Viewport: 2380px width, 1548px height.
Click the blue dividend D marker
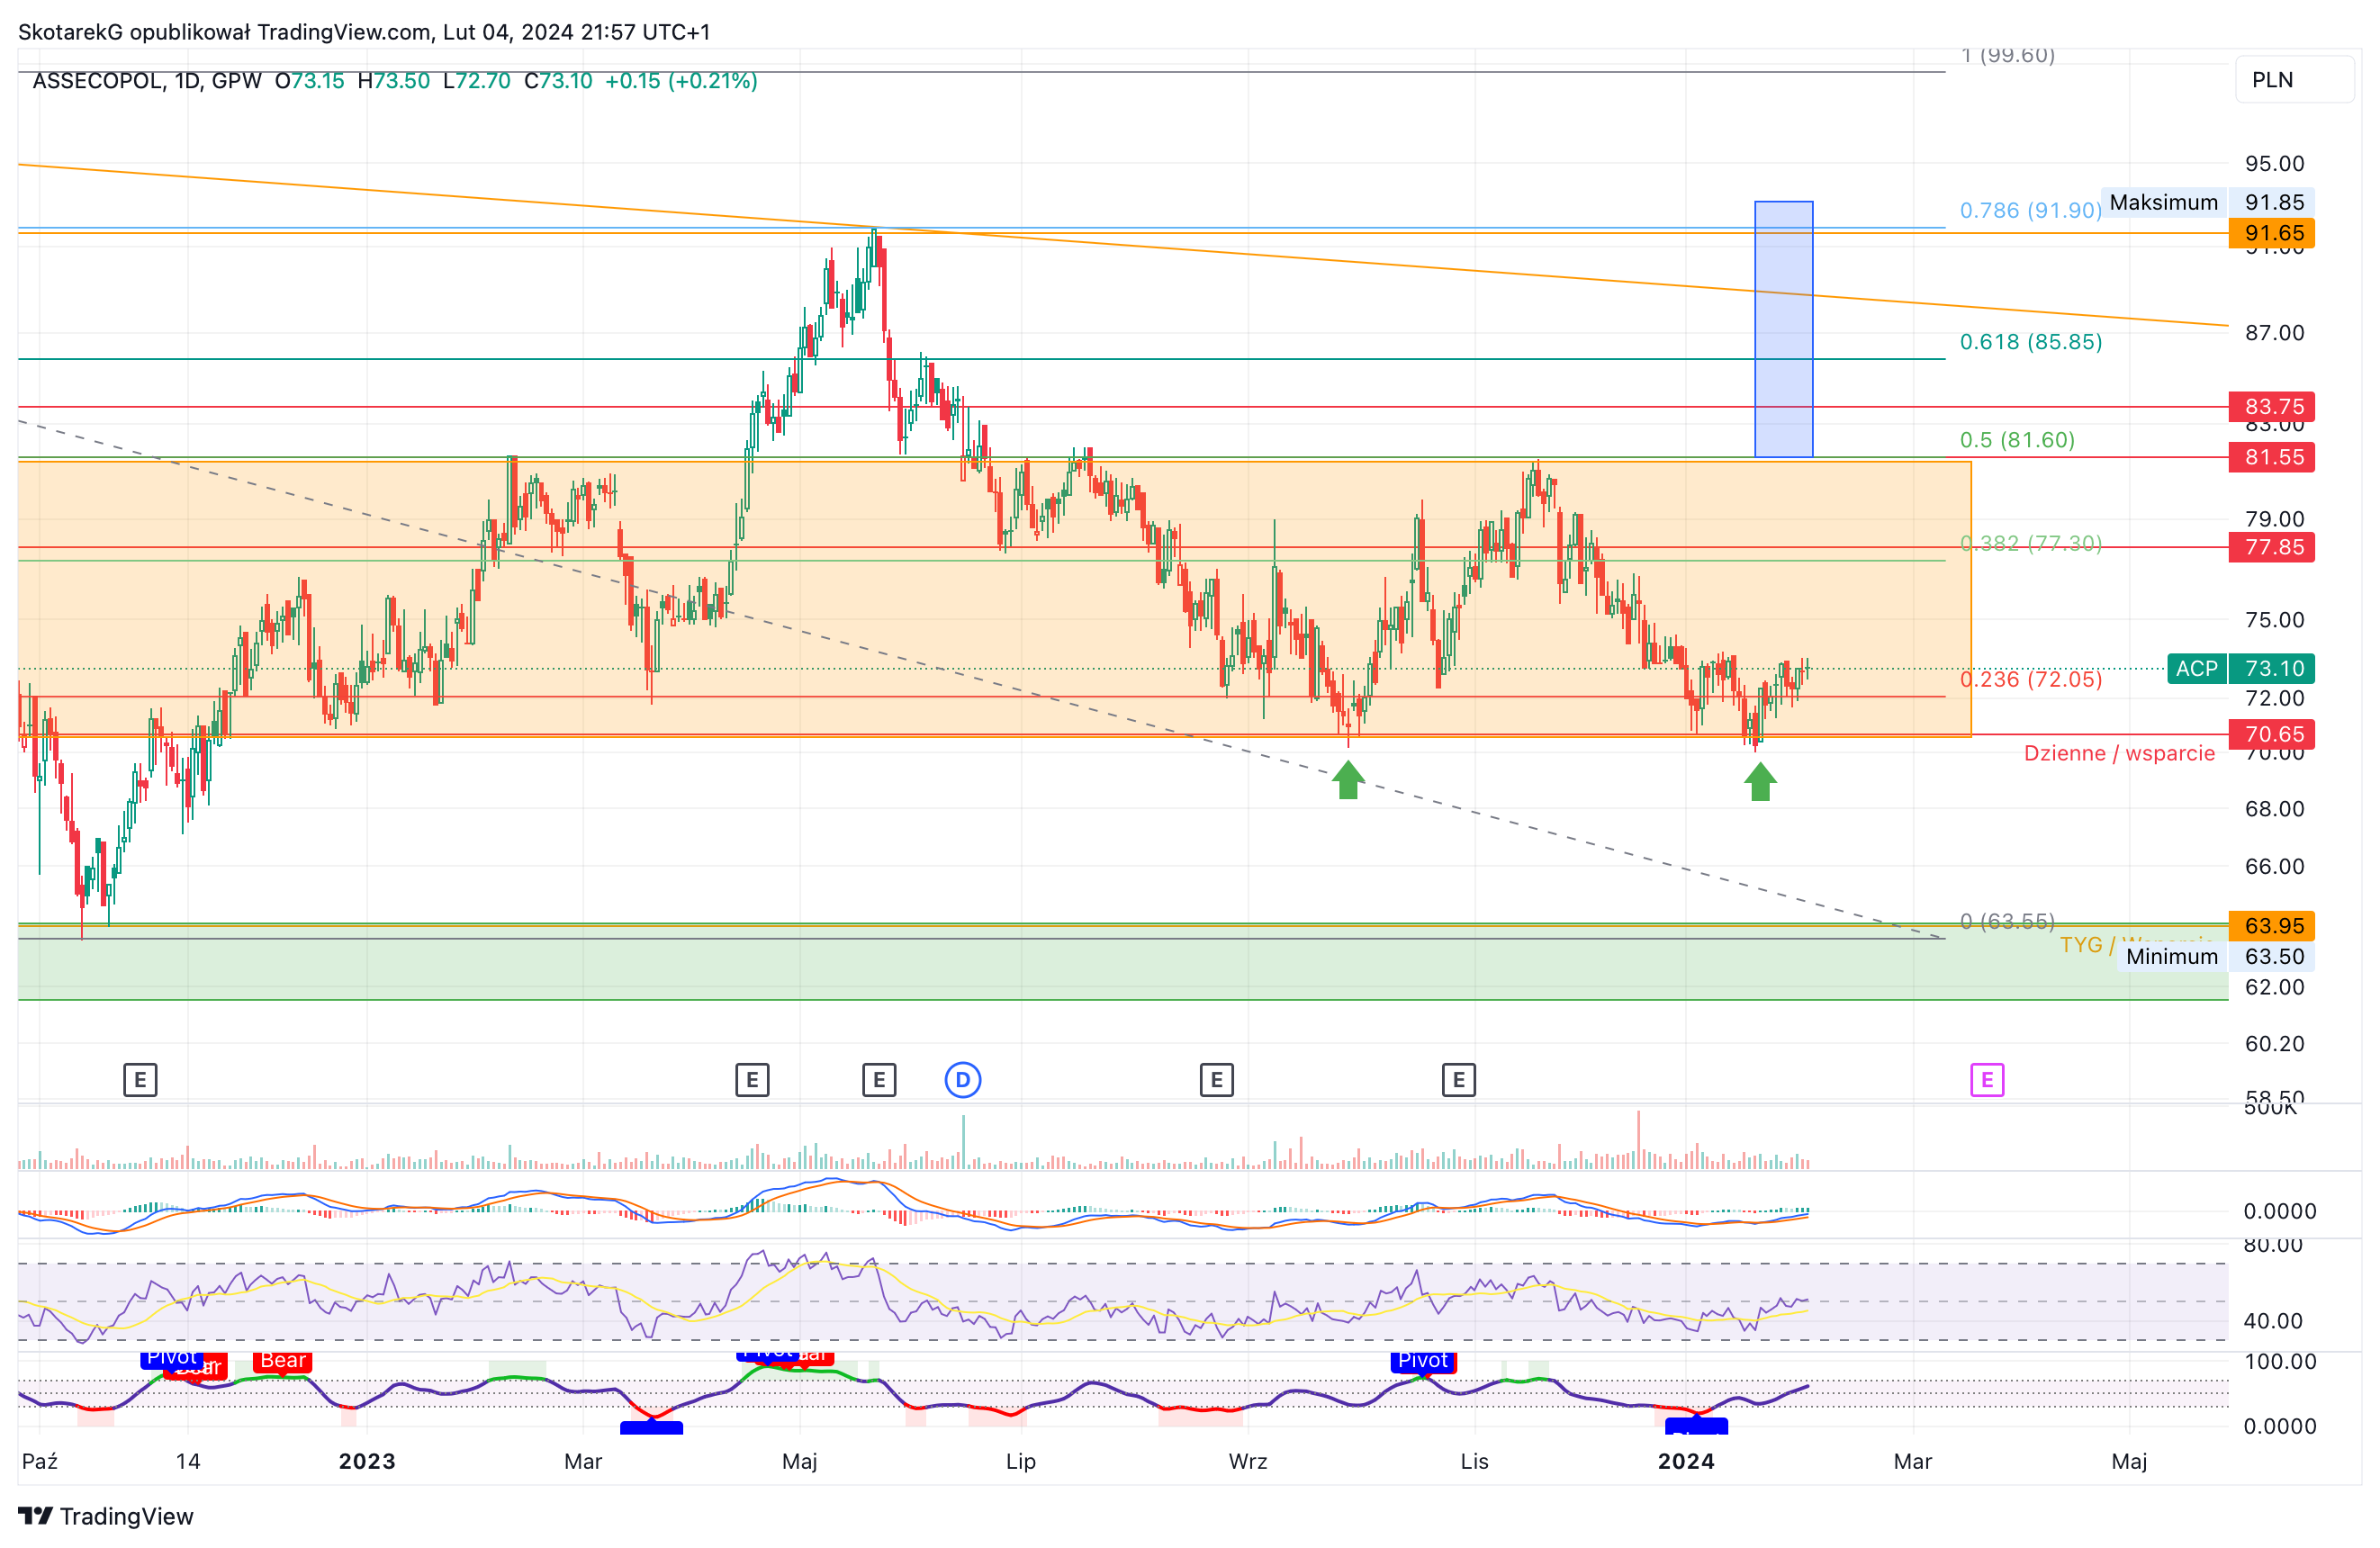coord(962,1080)
